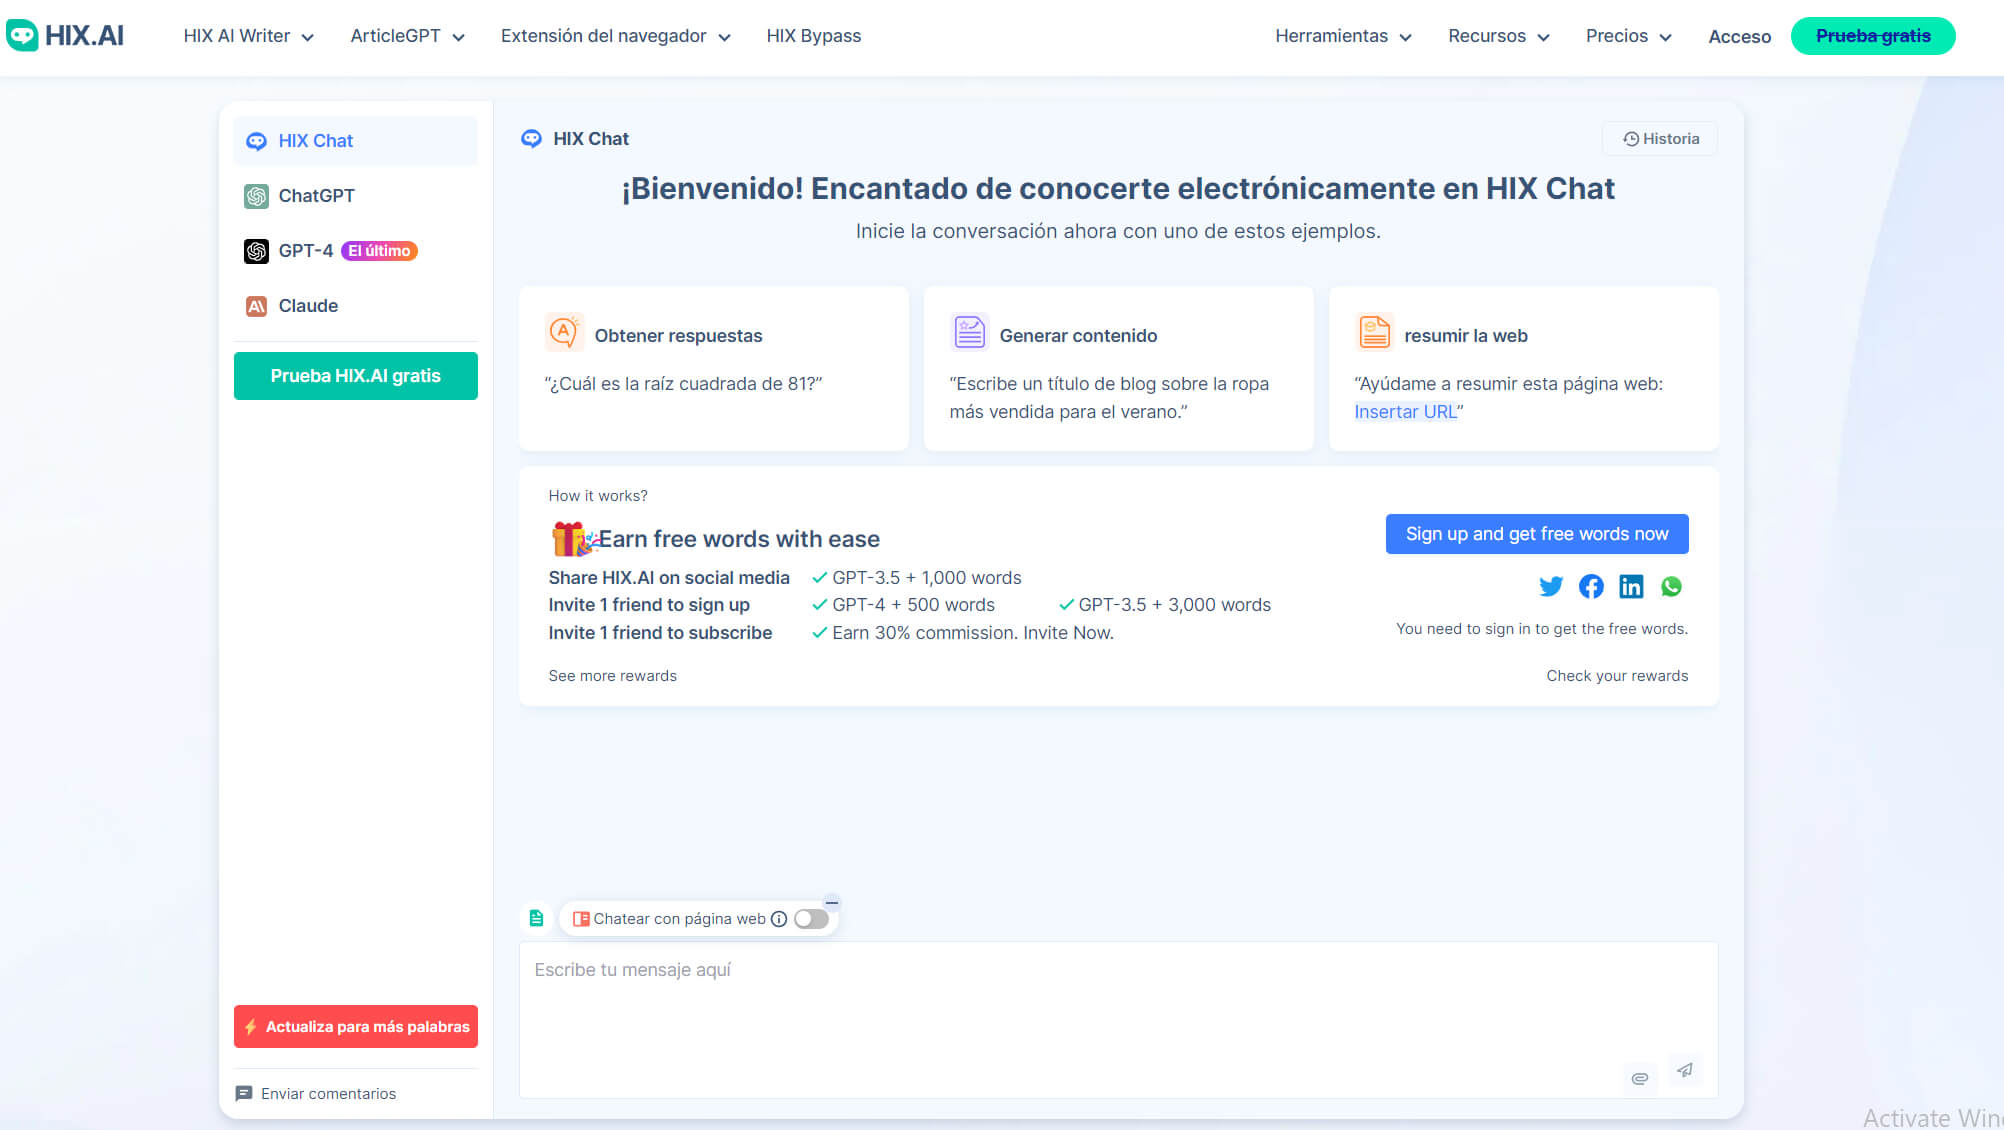Click the Generar contenido card icon
The width and height of the screenshot is (2004, 1130).
point(969,332)
